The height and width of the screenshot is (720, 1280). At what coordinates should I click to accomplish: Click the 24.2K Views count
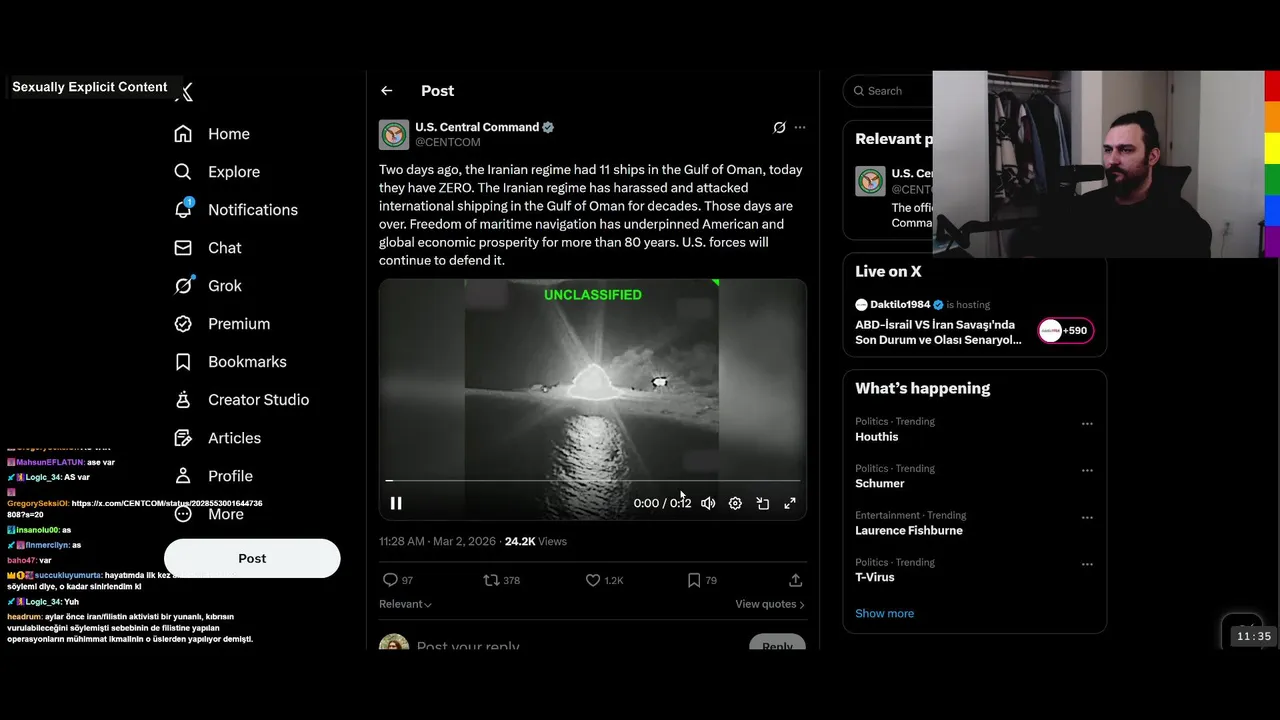(x=535, y=541)
